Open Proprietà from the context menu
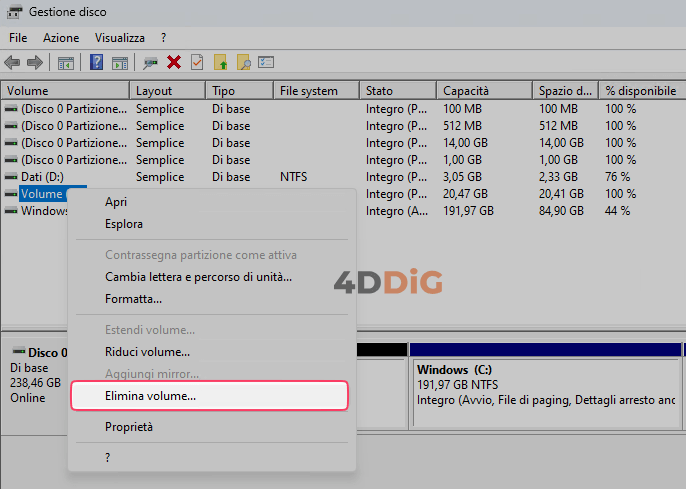 click(x=212, y=427)
